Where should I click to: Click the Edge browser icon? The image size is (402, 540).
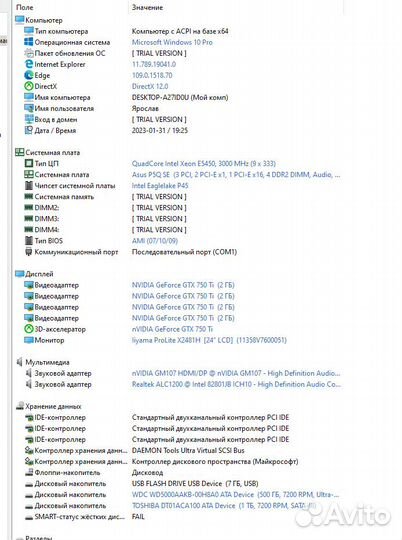[29, 75]
